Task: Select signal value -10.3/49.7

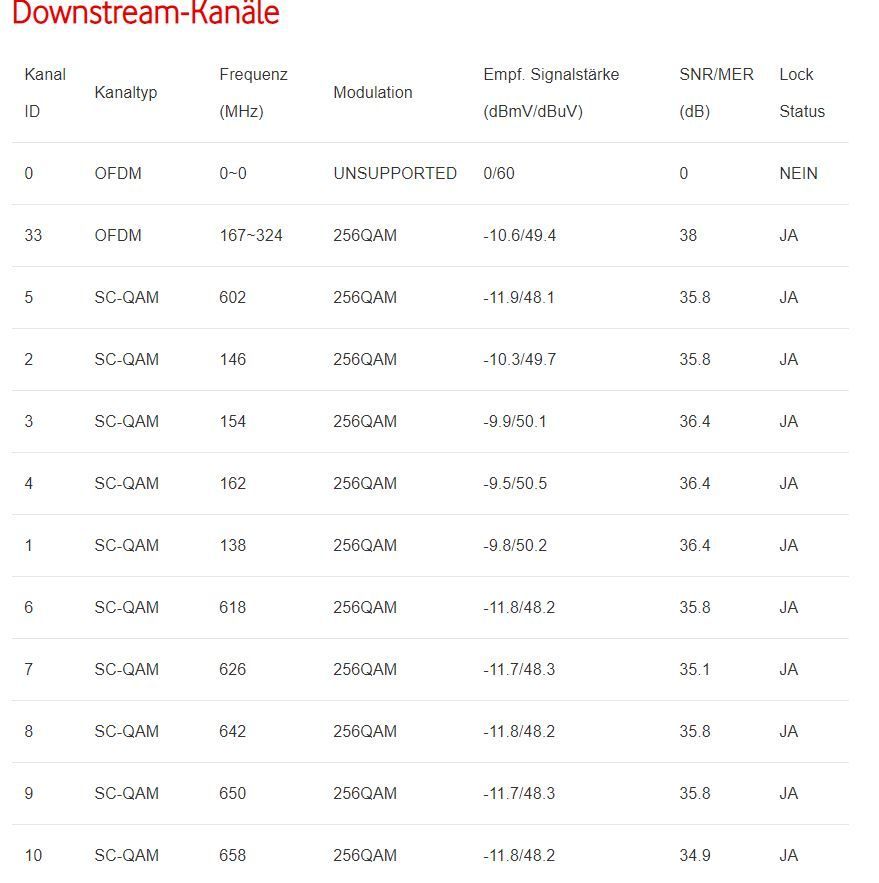Action: (x=519, y=359)
